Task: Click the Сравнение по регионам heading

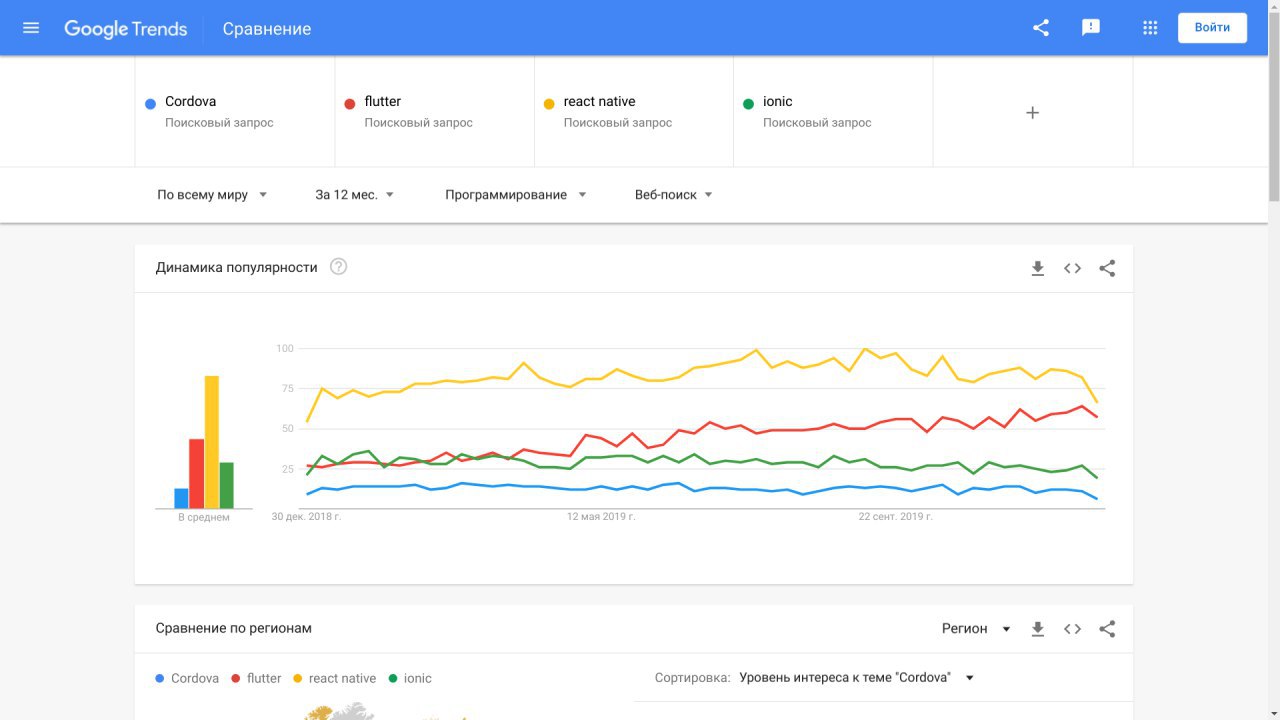Action: tap(234, 628)
